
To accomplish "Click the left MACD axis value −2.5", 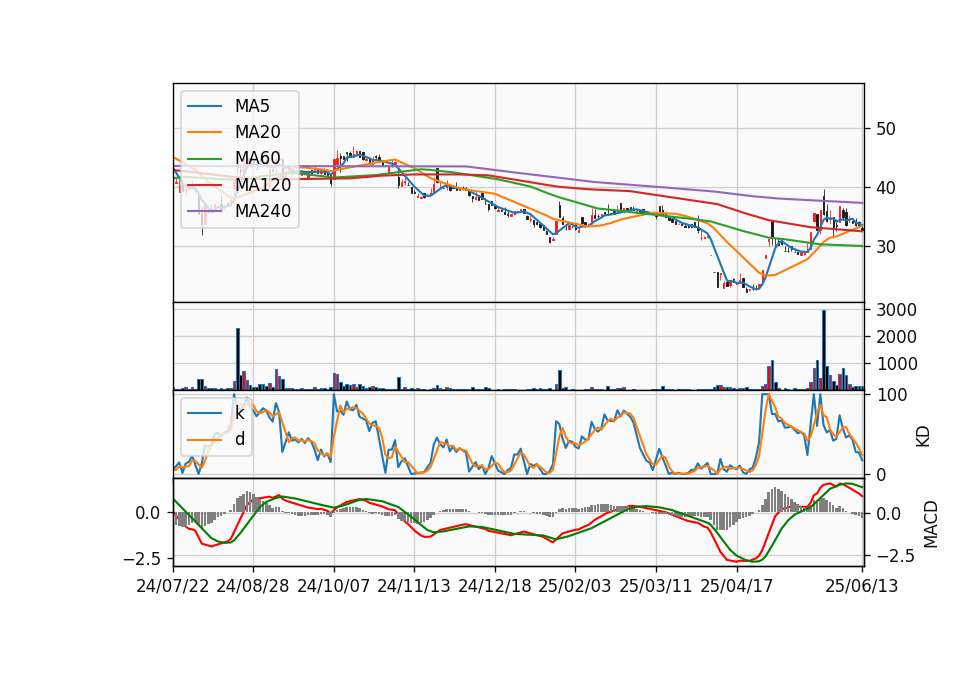I will pos(141,559).
